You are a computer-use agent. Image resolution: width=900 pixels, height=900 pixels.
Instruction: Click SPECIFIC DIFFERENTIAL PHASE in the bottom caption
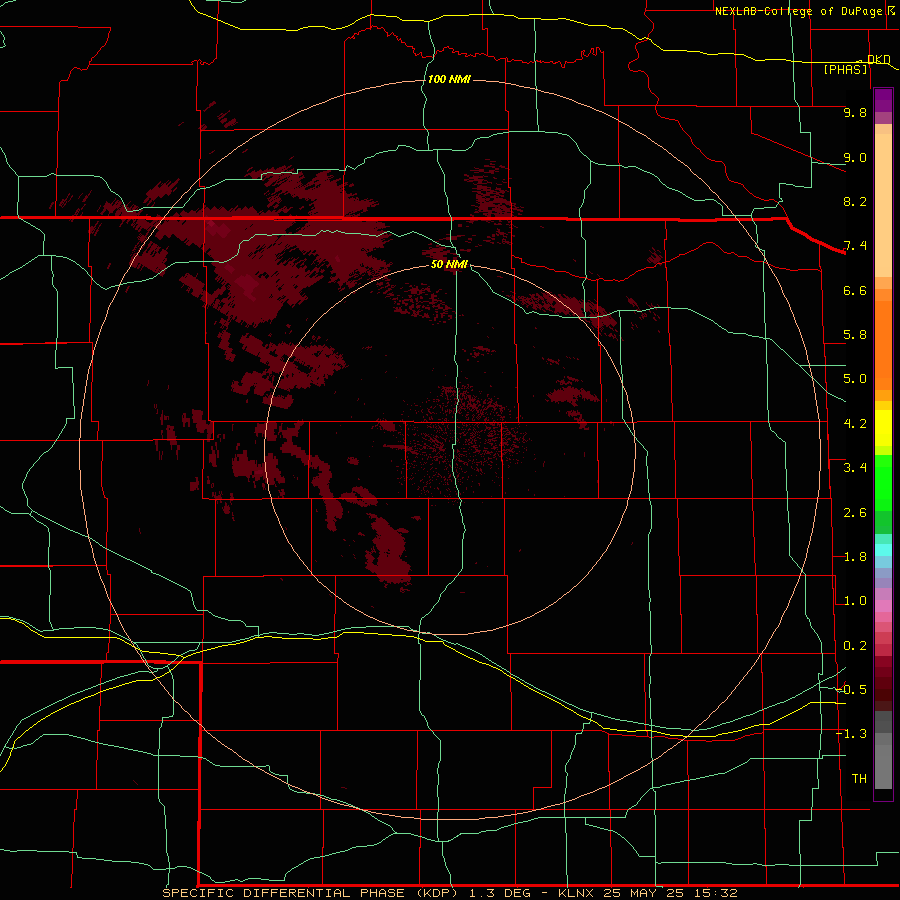pyautogui.click(x=286, y=893)
